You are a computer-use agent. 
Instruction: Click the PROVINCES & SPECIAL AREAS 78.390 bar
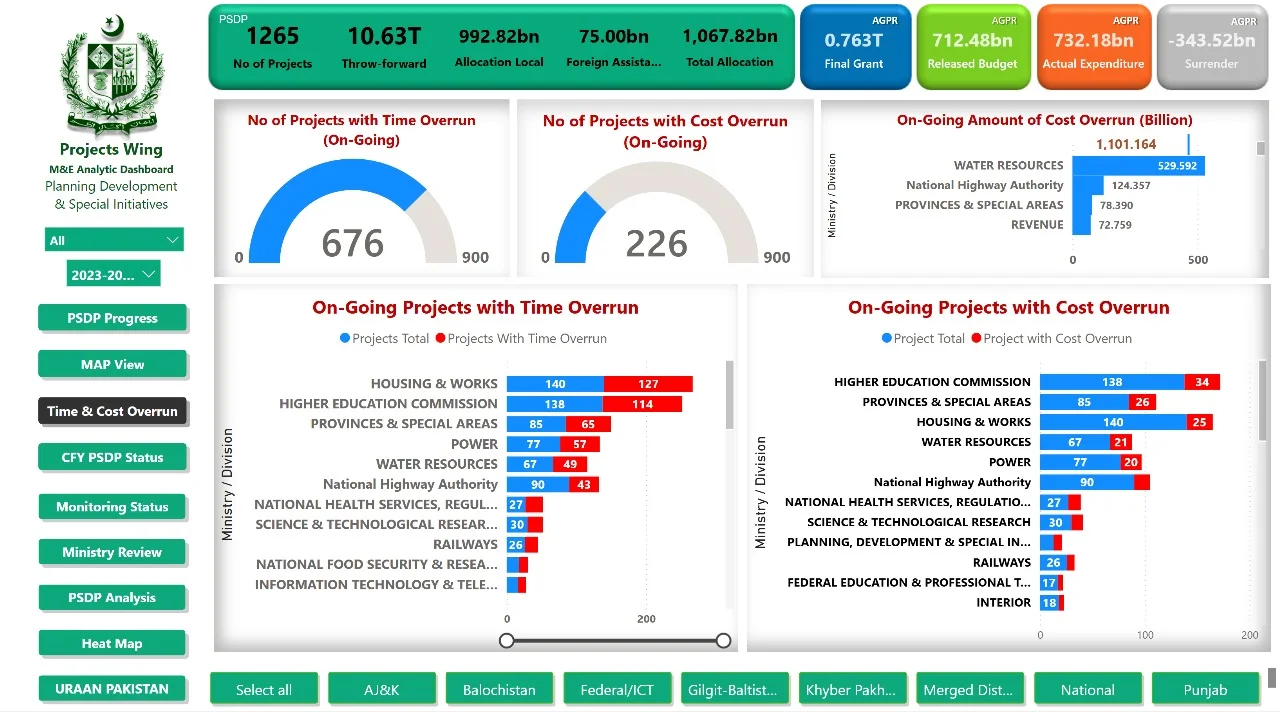[x=1083, y=205]
